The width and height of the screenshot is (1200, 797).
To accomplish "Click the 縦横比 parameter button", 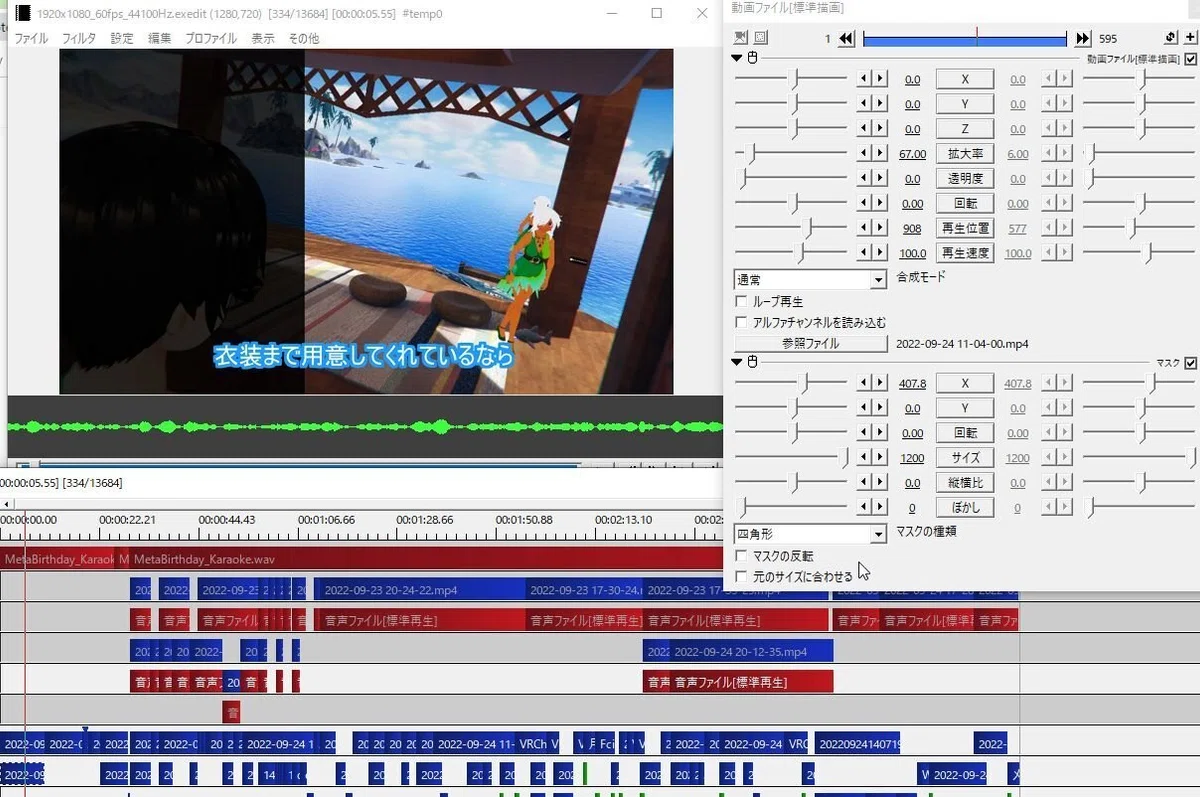I will coord(965,483).
